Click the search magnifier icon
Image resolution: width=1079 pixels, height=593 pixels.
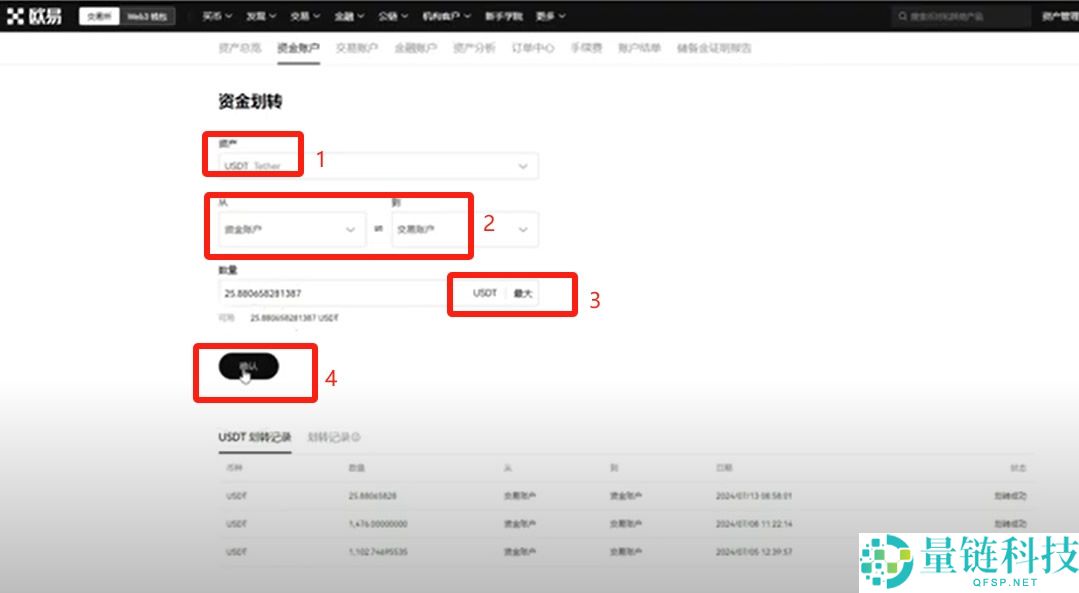[x=901, y=15]
